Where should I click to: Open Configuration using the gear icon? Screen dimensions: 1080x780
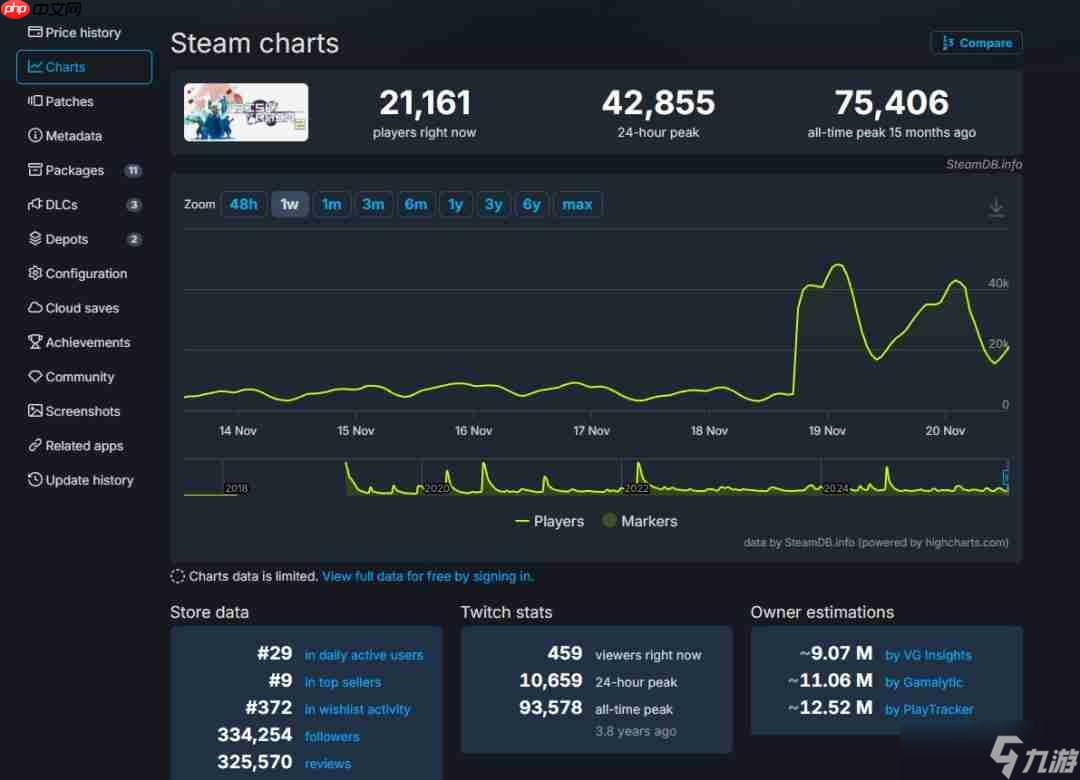[35, 273]
